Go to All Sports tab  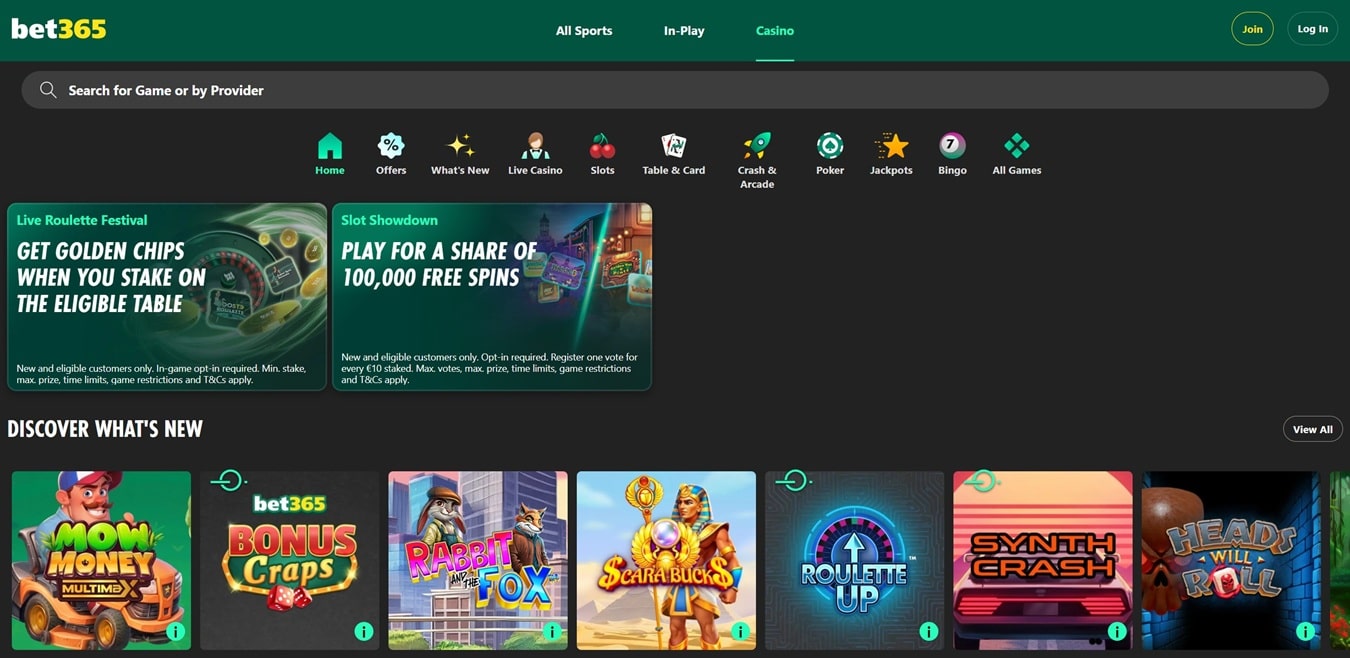(584, 30)
